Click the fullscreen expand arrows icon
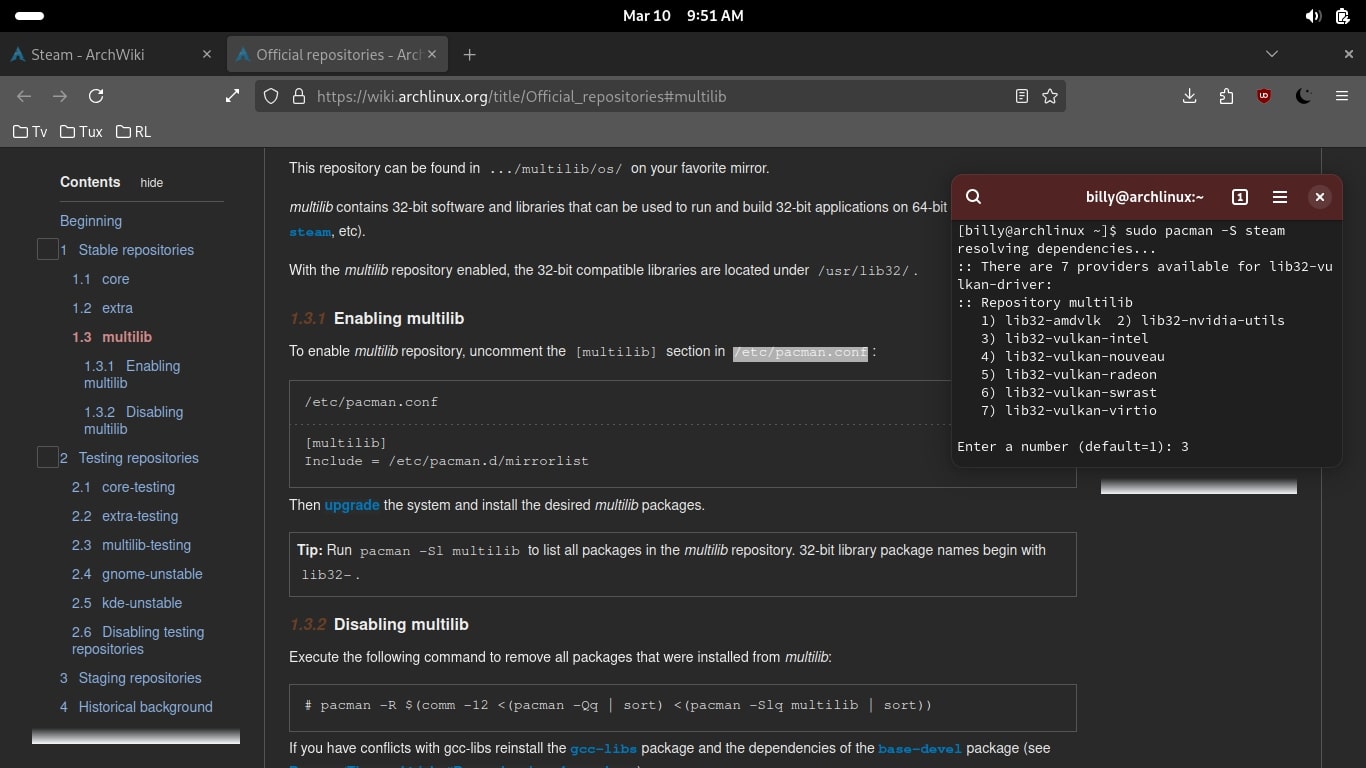Viewport: 1366px width, 768px height. [232, 96]
